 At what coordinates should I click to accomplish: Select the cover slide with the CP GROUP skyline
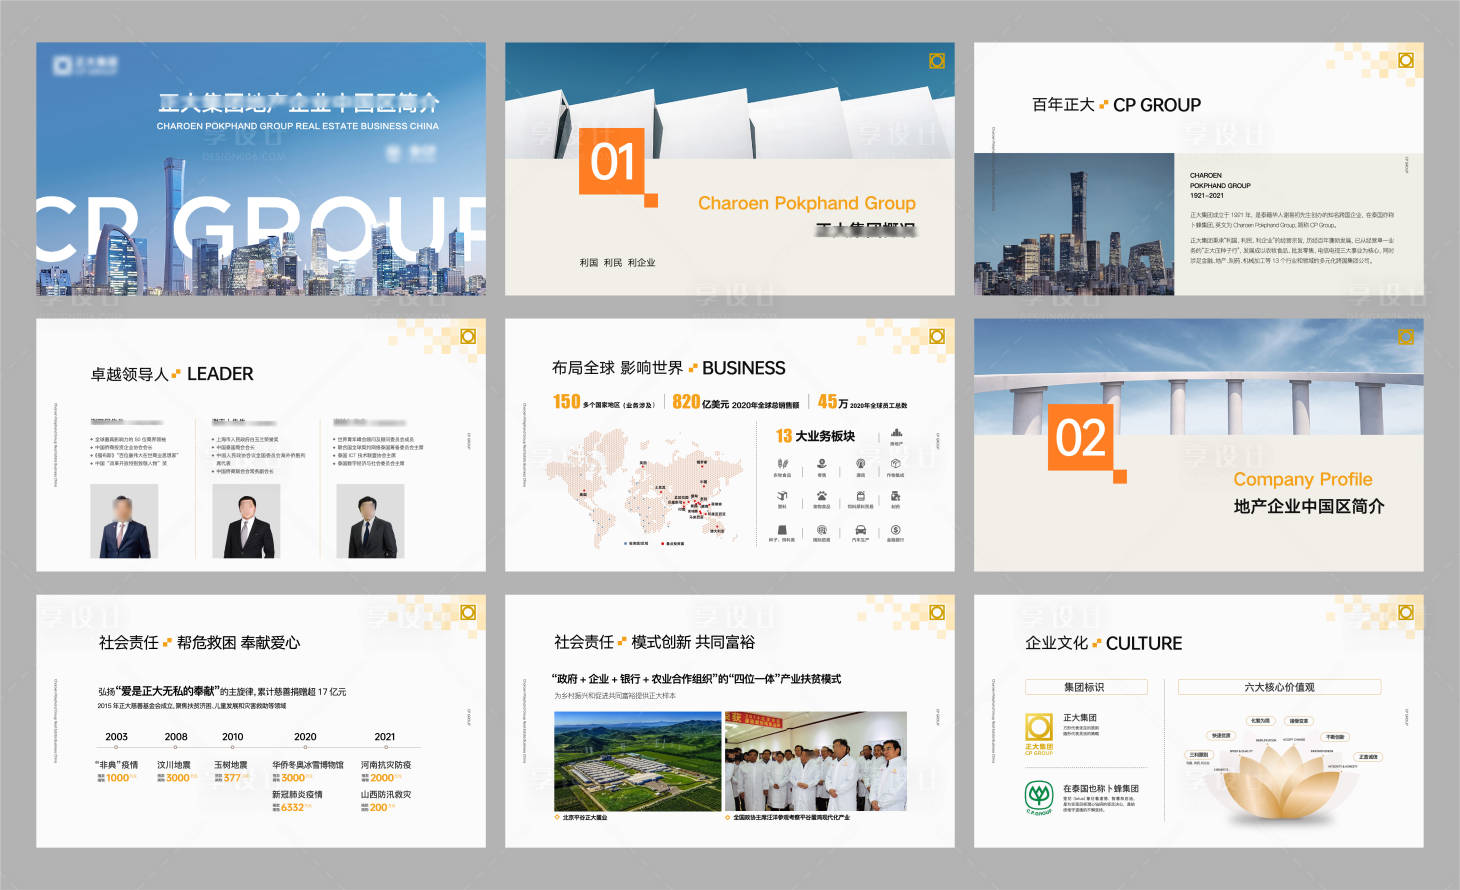coord(261,169)
